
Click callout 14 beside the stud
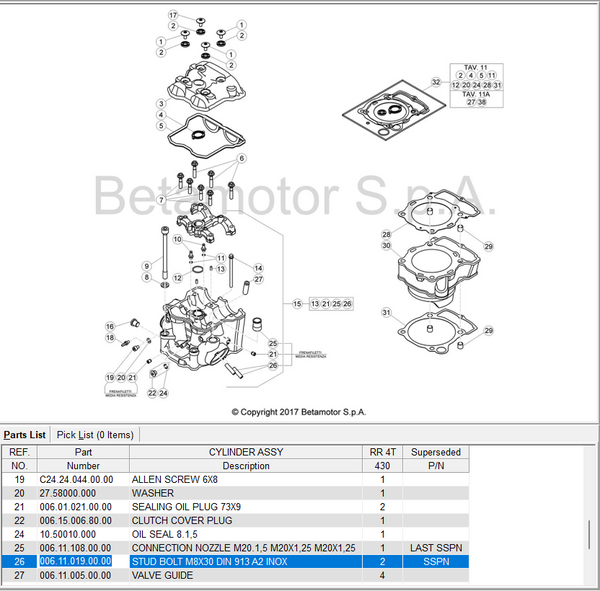[x=258, y=268]
